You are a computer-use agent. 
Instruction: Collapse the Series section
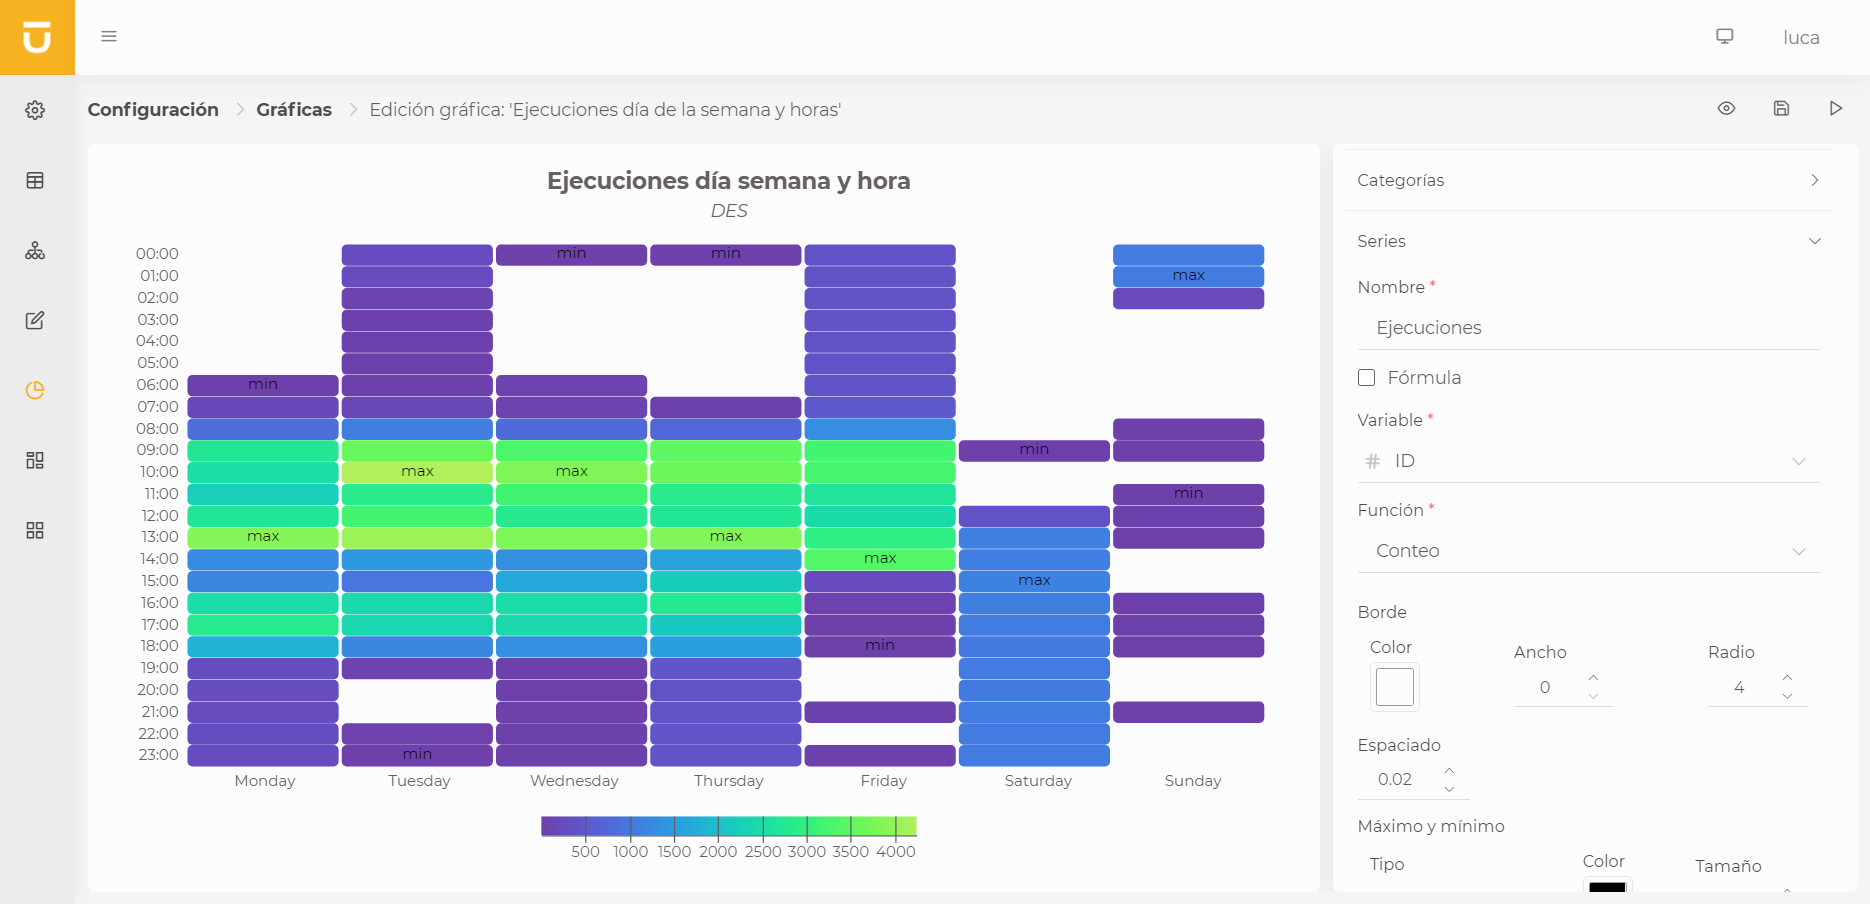[1815, 240]
